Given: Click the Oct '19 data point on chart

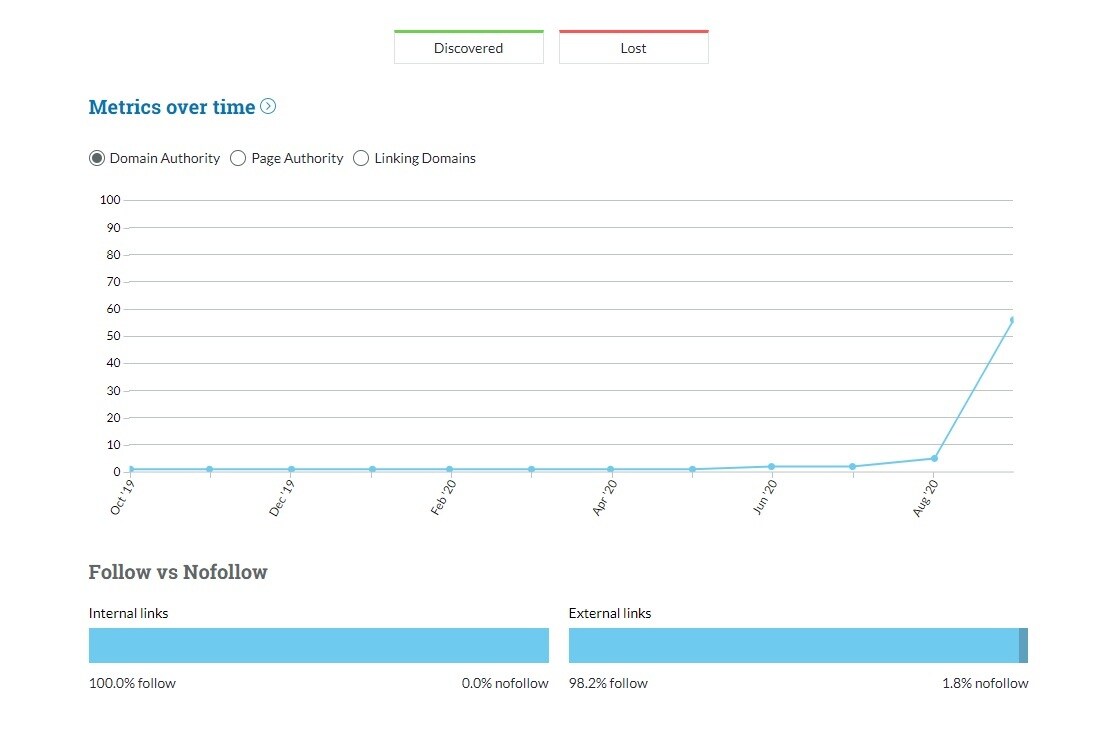Looking at the screenshot, I should (131, 469).
